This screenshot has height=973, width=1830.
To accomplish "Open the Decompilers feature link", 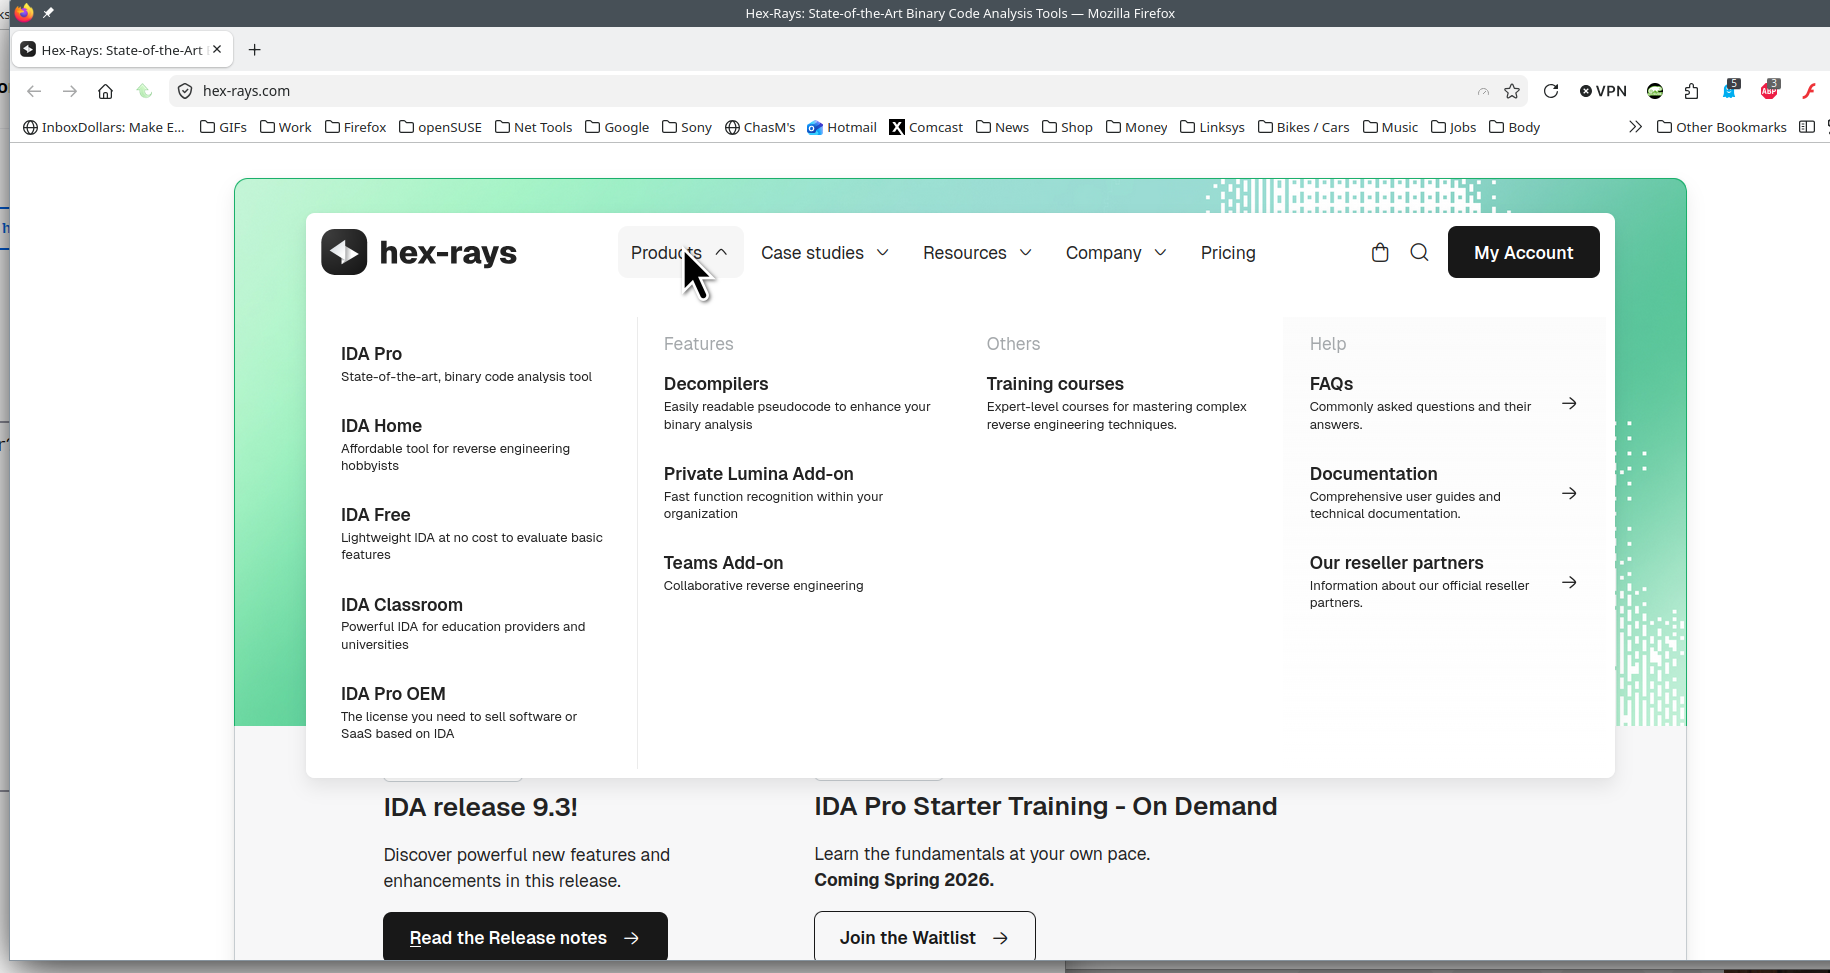I will tap(797, 403).
